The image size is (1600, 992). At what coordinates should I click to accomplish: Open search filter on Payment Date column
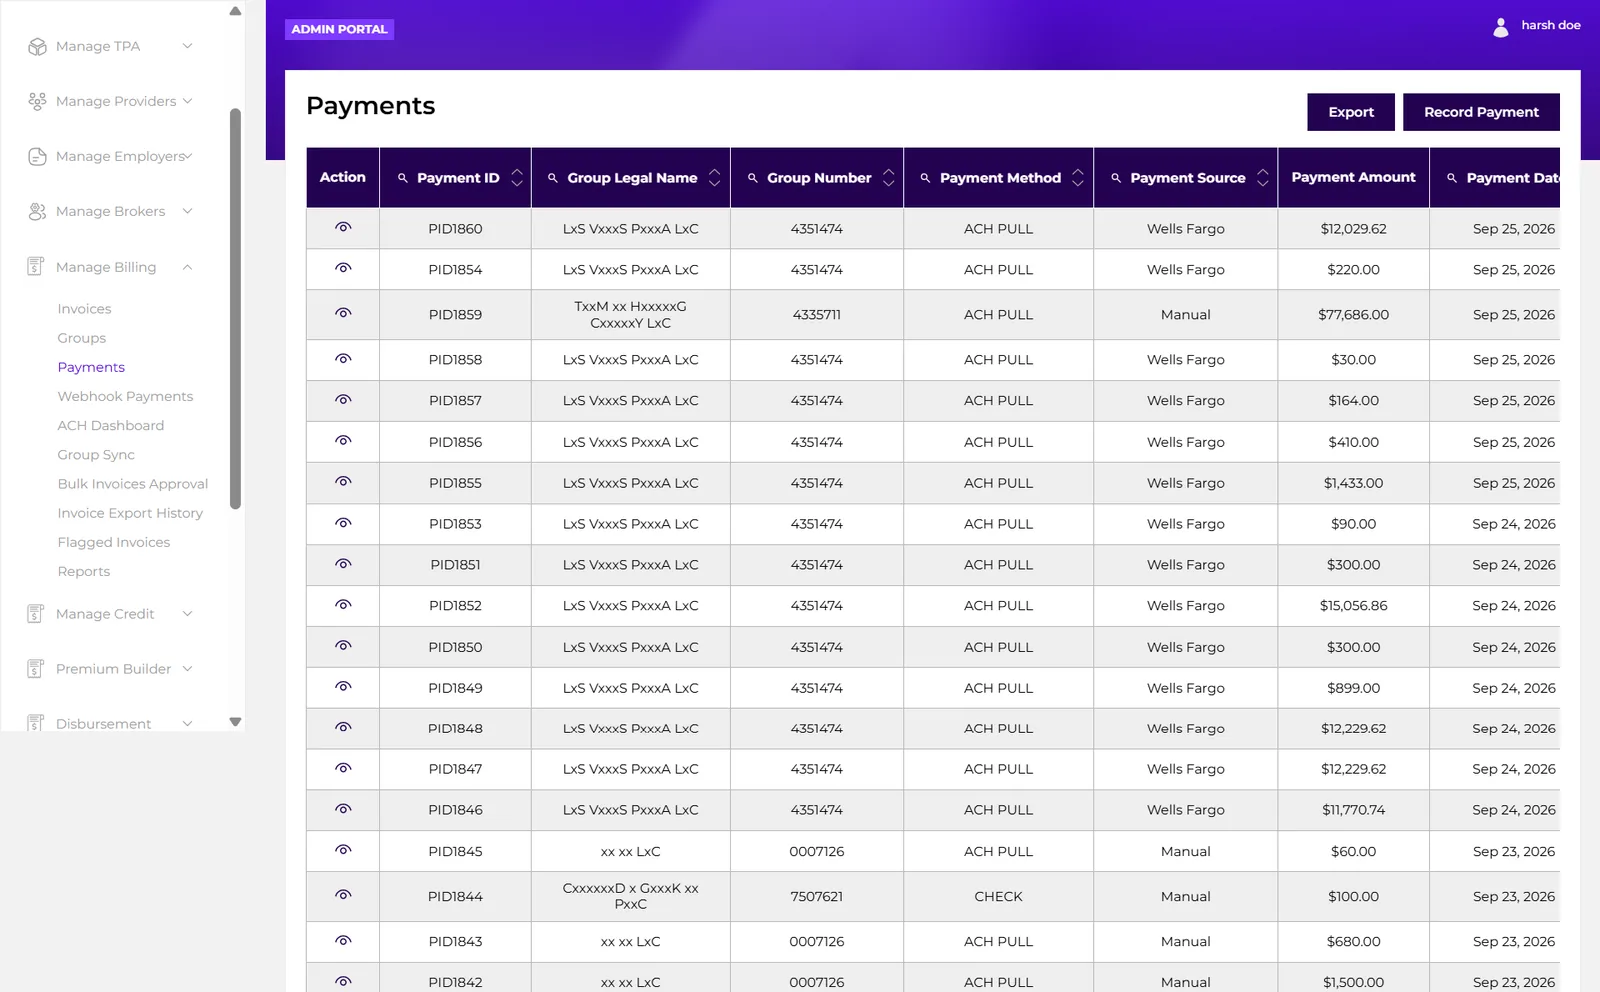pos(1452,178)
